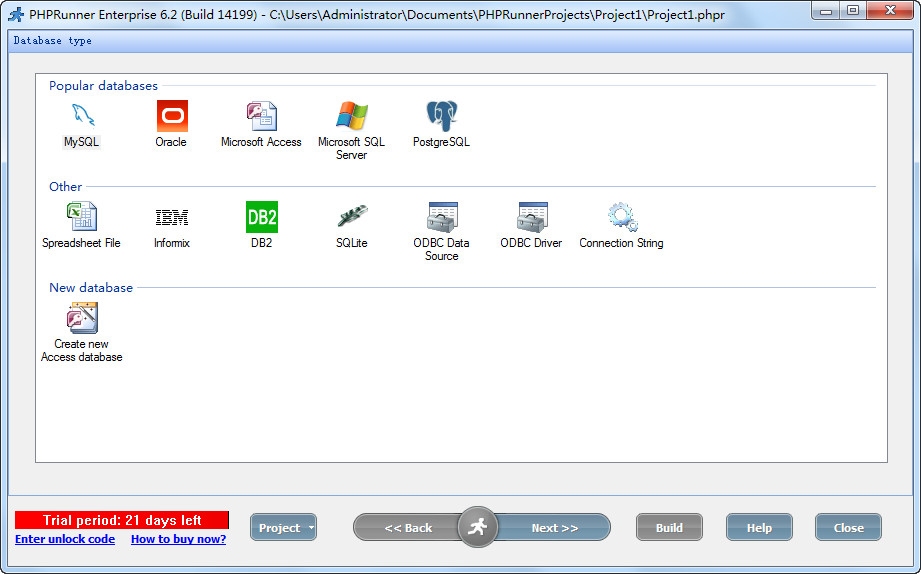Viewport: 921px width, 574px height.
Task: Select the MySQL database icon
Action: pos(82,117)
